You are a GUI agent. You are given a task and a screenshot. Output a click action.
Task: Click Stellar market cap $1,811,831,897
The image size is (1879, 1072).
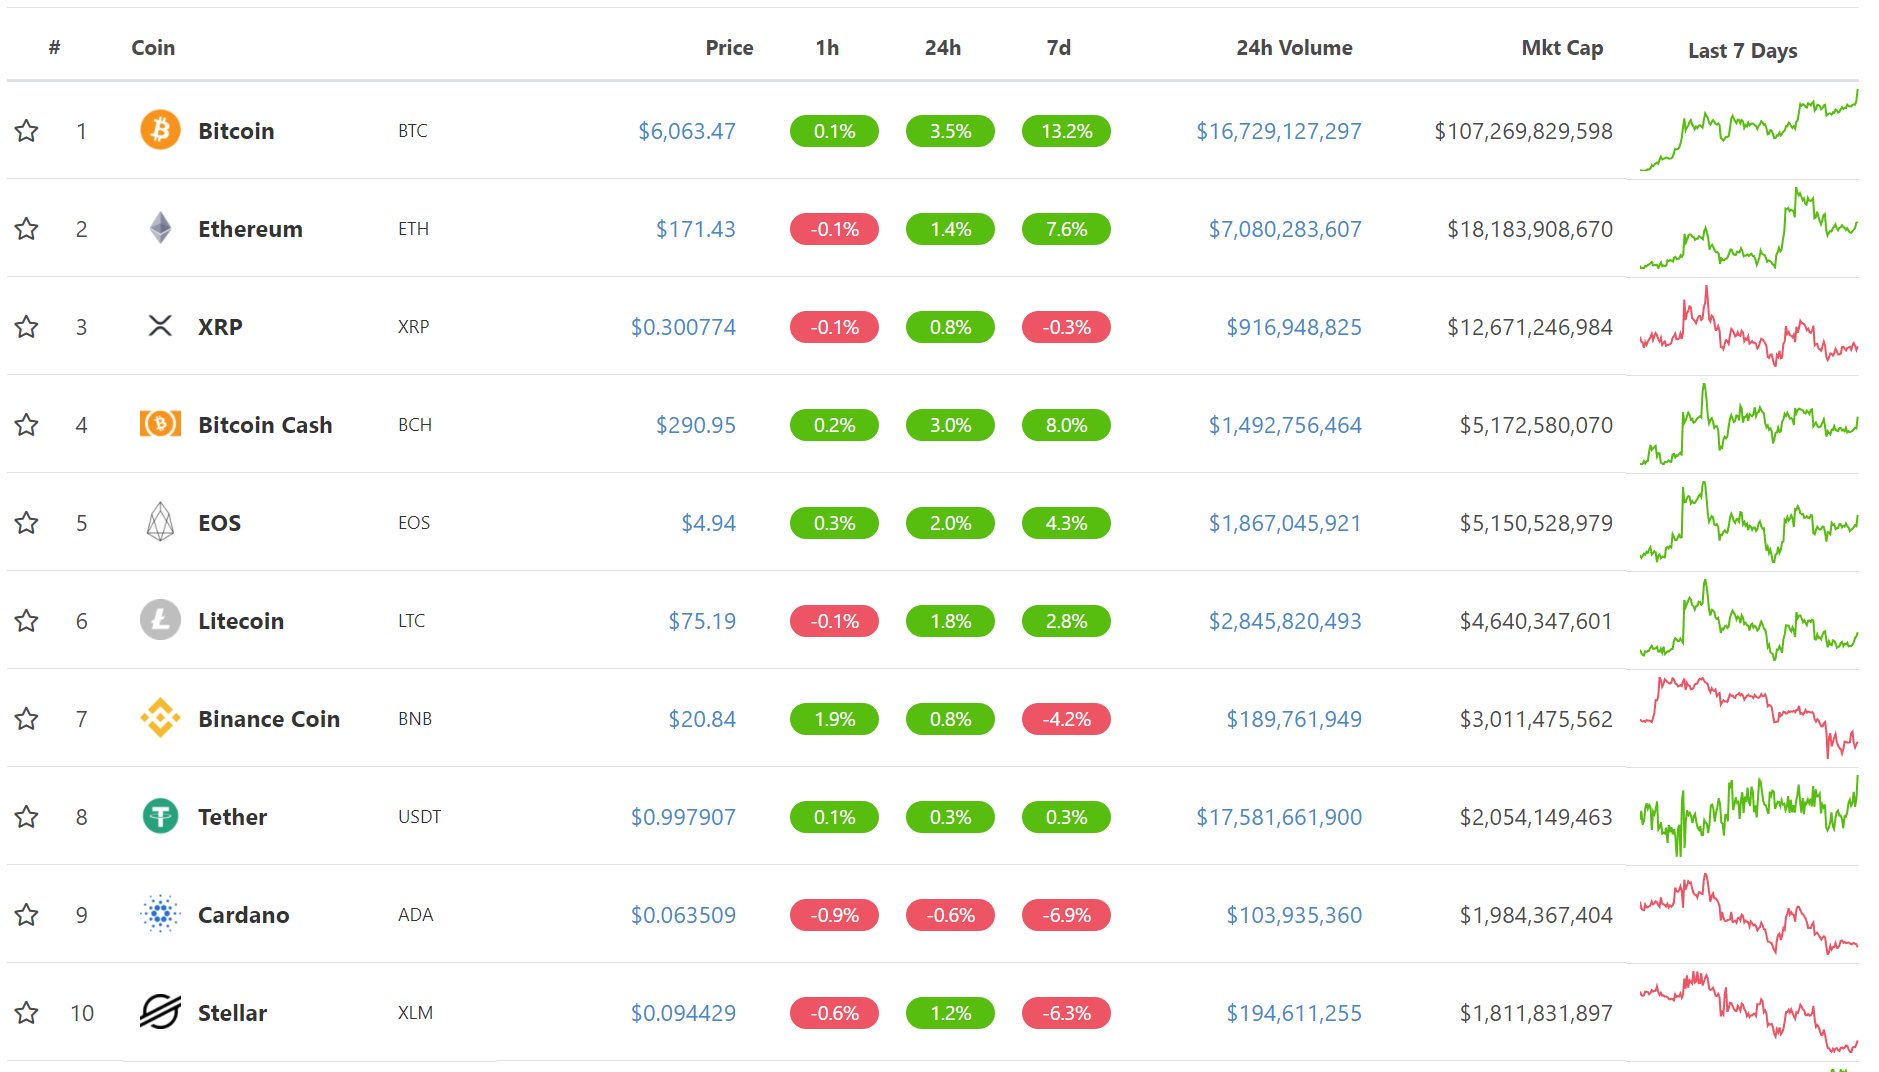(1536, 1012)
